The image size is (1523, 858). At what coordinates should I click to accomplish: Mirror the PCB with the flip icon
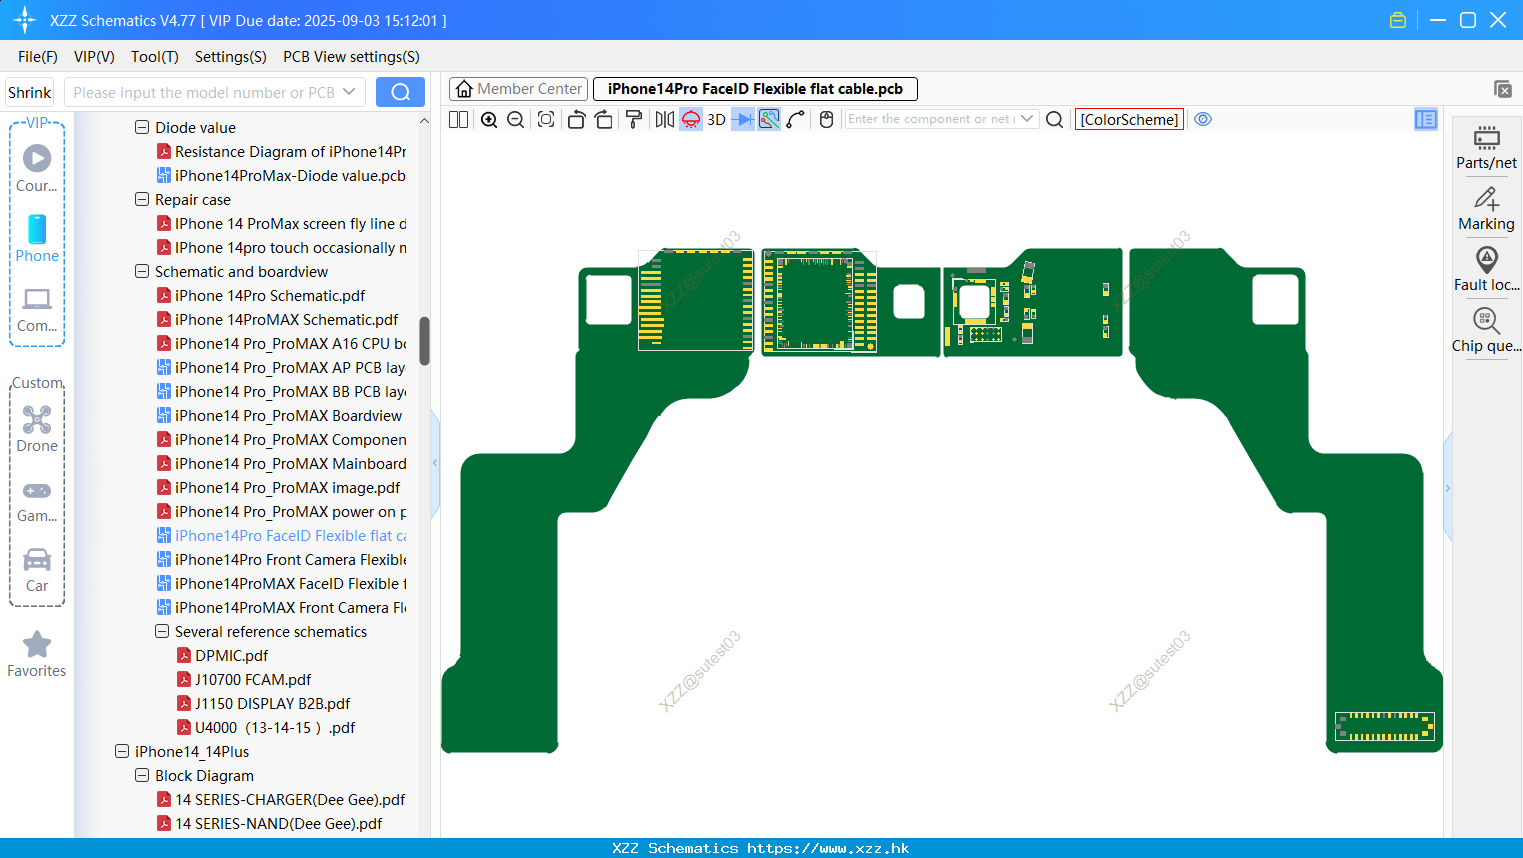[664, 119]
